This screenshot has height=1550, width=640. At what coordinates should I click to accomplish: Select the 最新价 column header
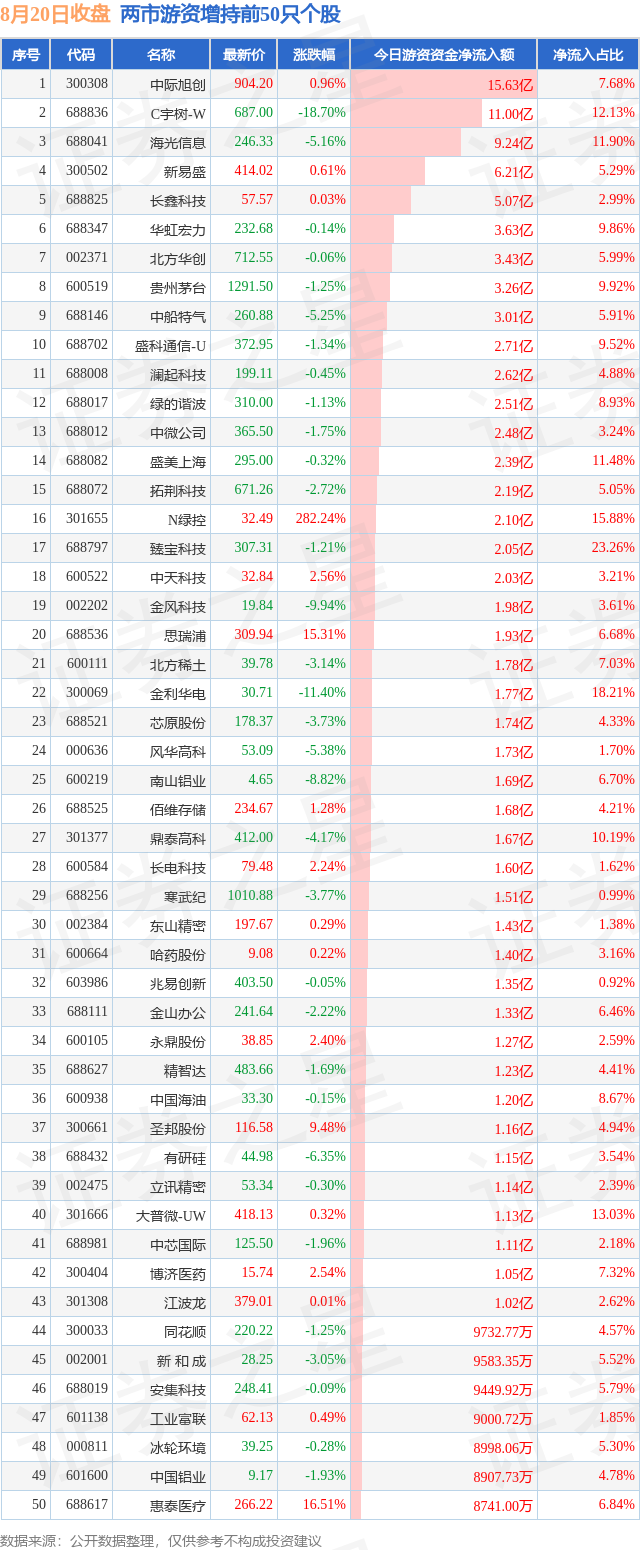click(x=244, y=55)
